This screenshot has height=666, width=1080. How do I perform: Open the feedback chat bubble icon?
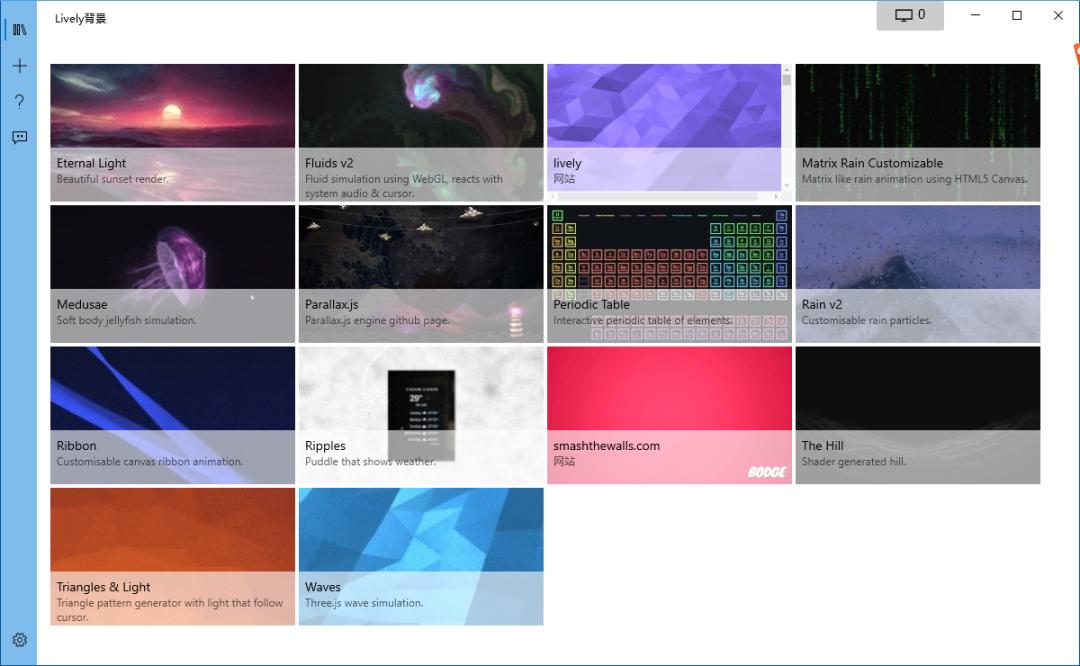tap(19, 137)
